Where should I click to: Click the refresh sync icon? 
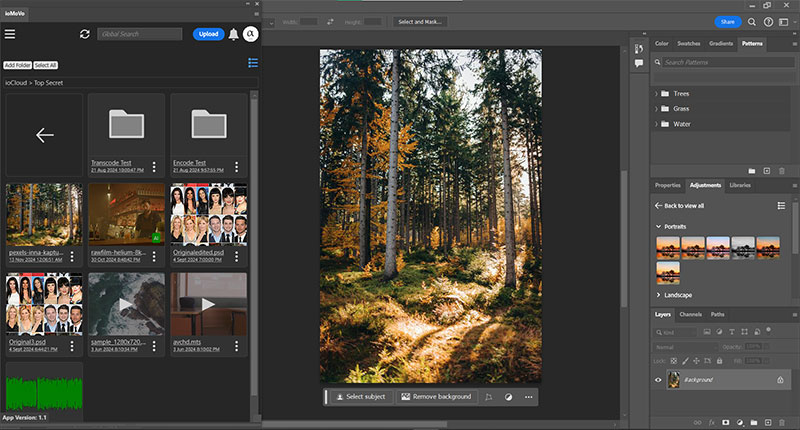(85, 34)
